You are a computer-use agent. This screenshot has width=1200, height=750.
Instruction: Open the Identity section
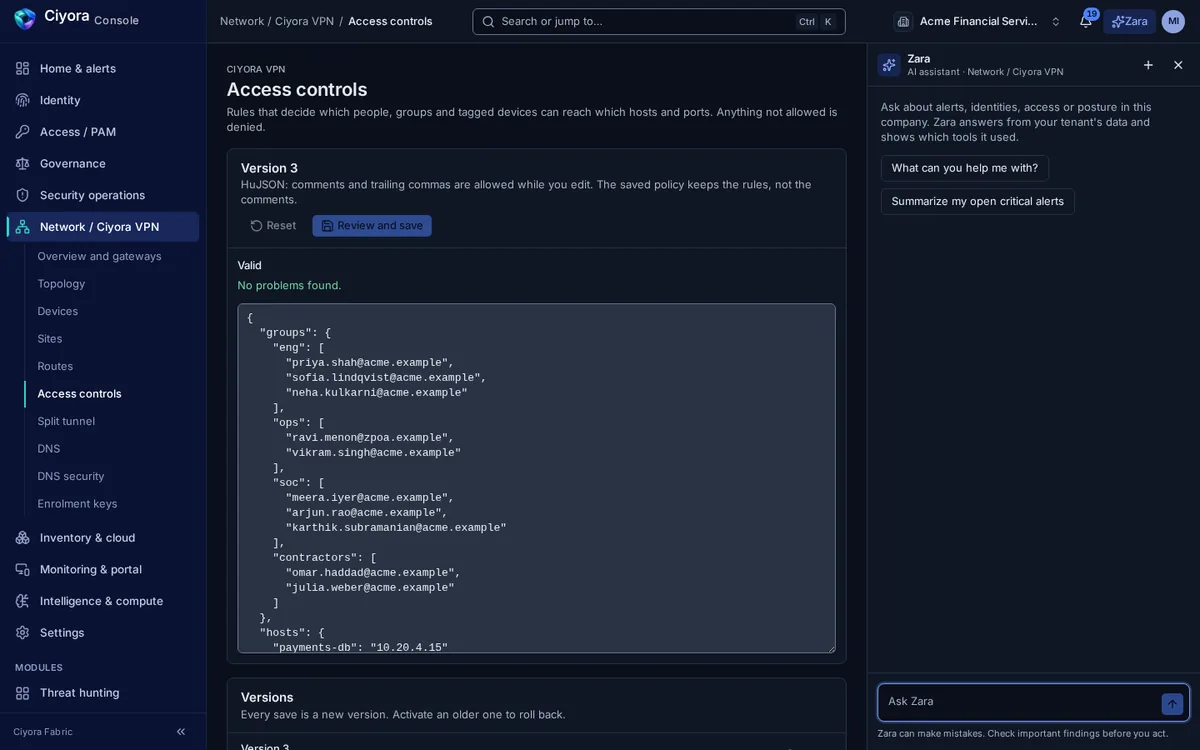tap(103, 100)
